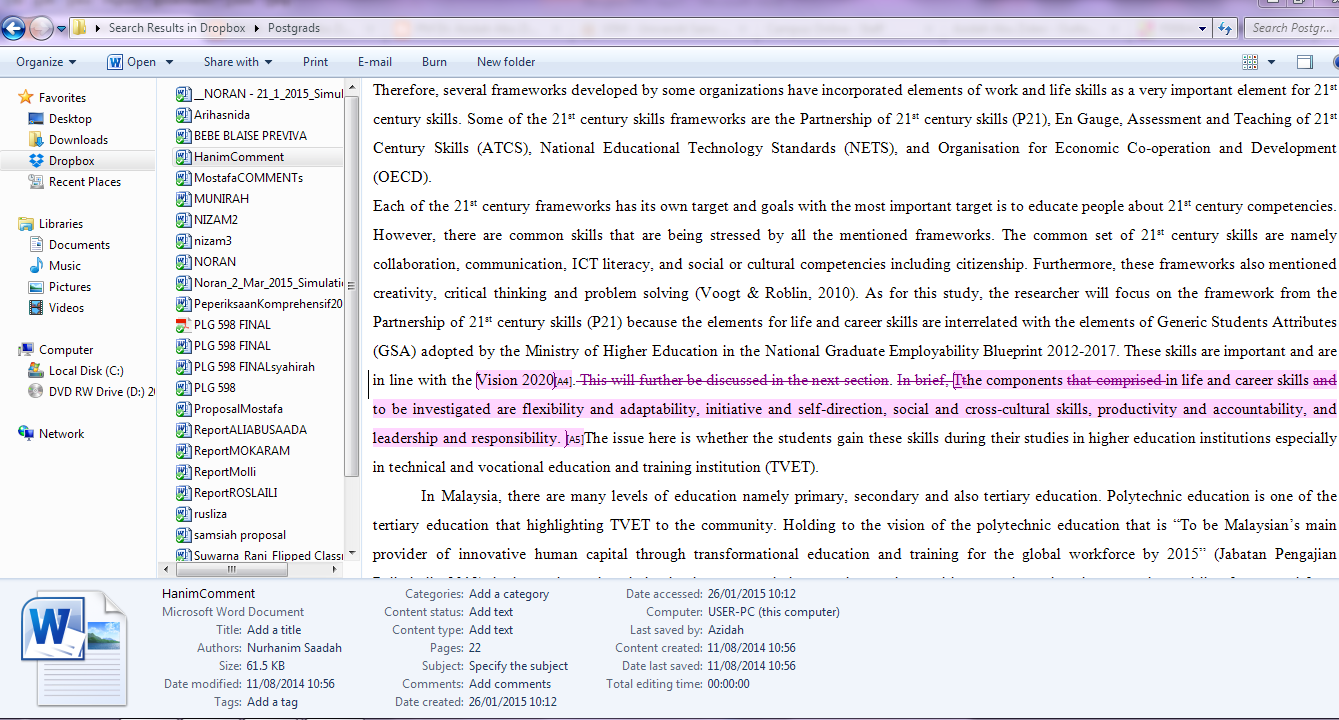1339x720 pixels.
Task: Open the Music library
Action: pyautogui.click(x=65, y=266)
